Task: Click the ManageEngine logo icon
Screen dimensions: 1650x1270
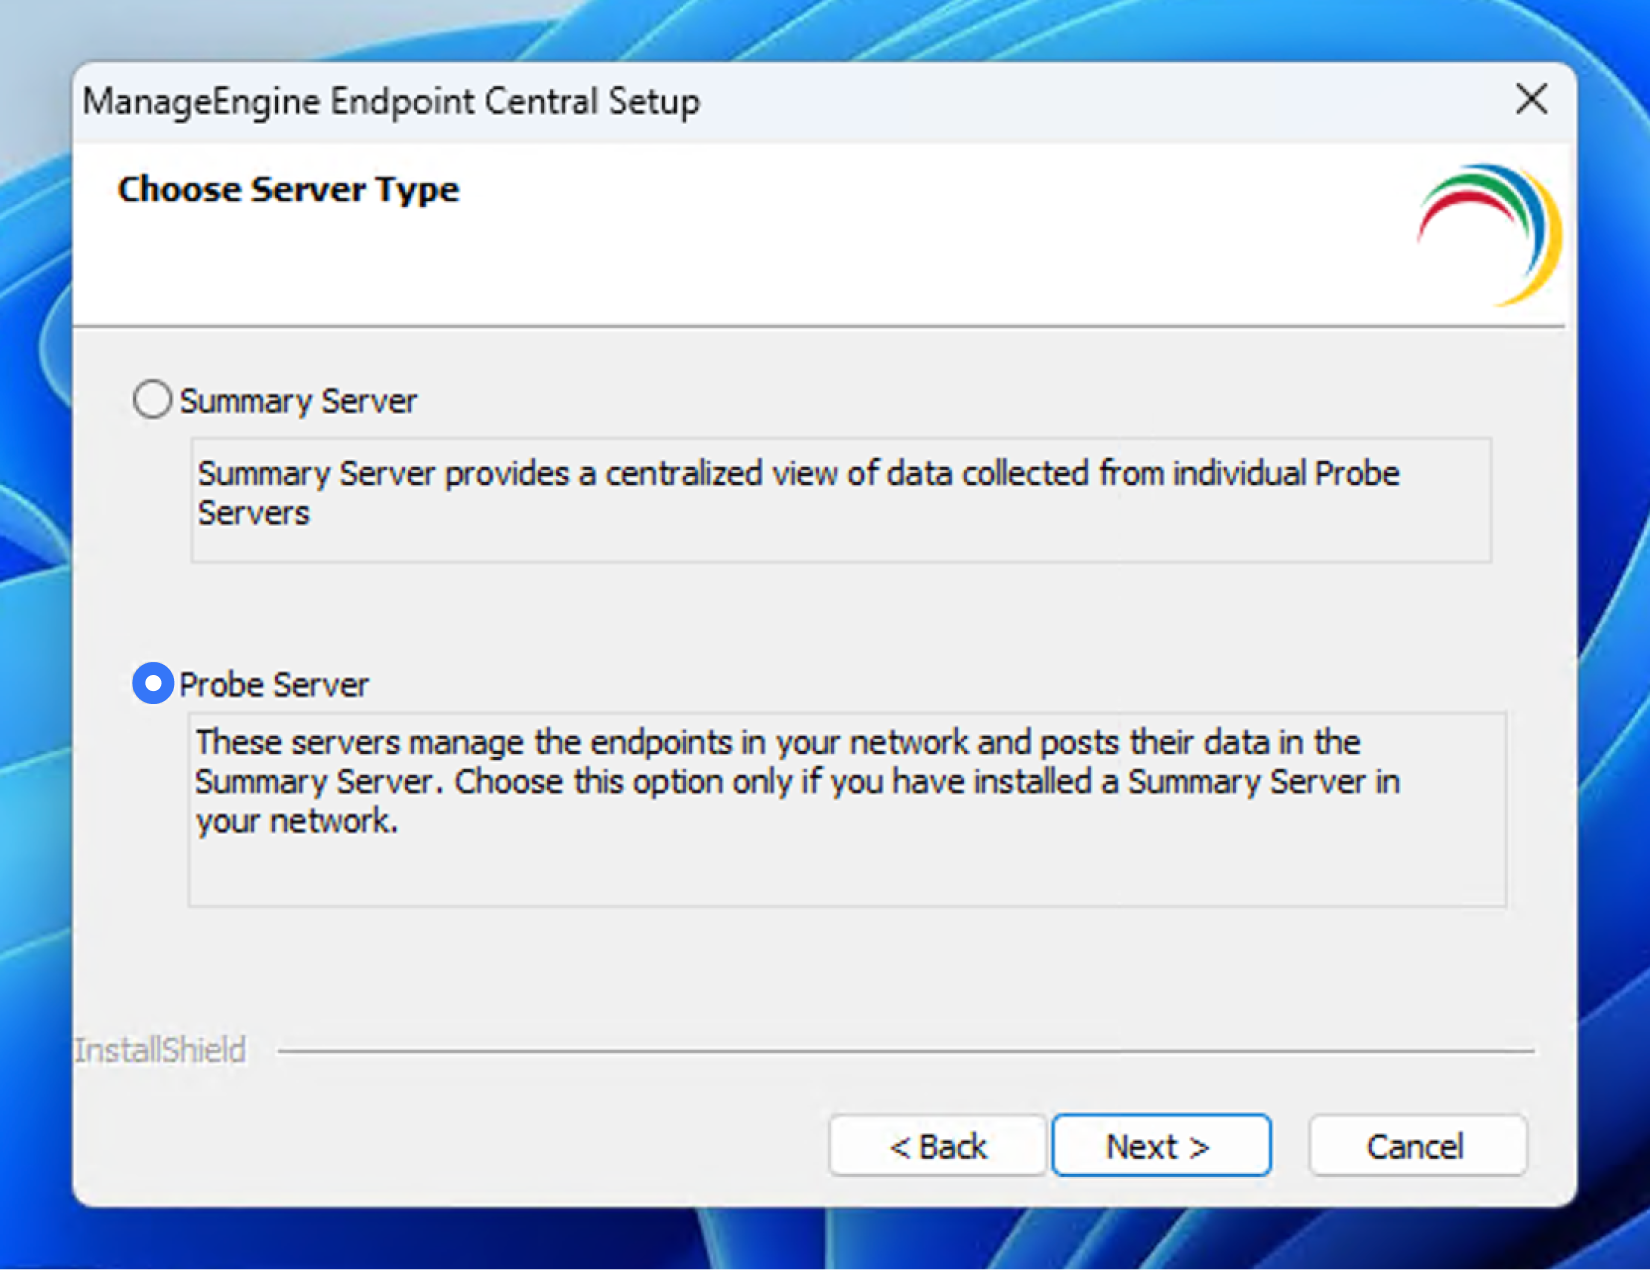Action: tap(1489, 234)
